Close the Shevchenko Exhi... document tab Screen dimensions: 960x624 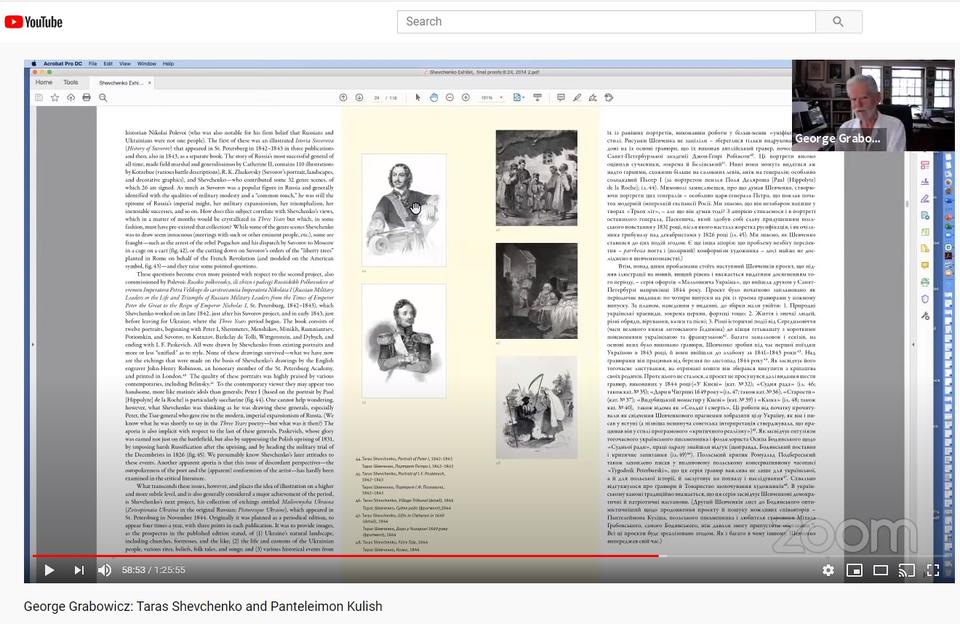pos(149,83)
